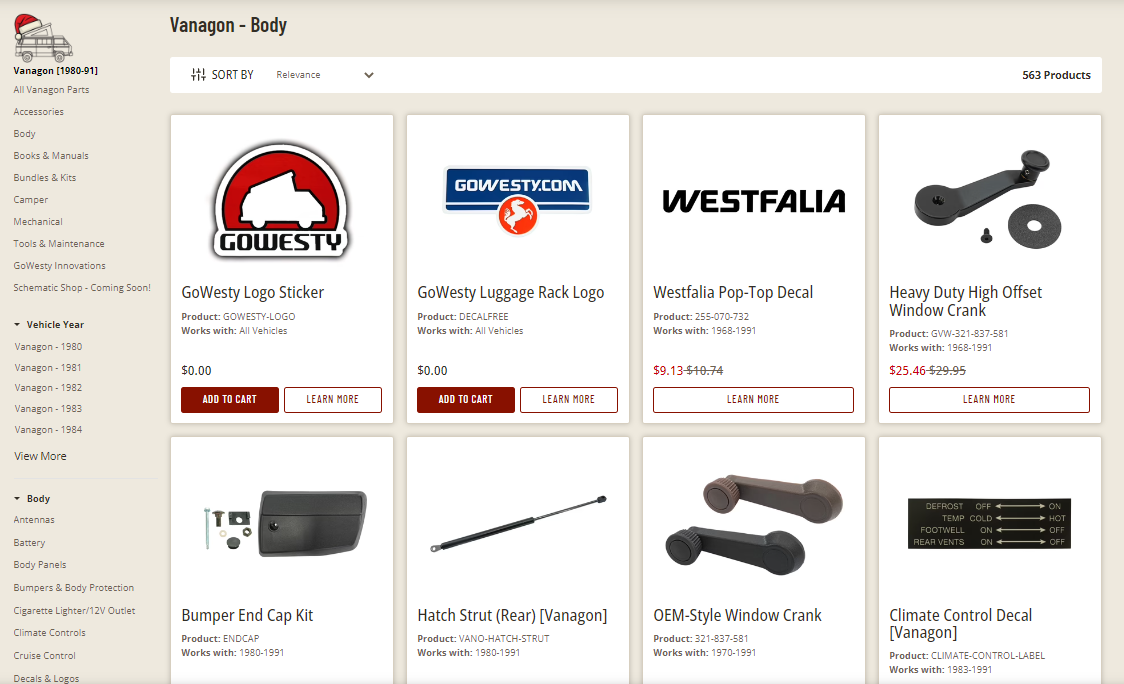Image resolution: width=1124 pixels, height=684 pixels.
Task: Click the GoWesty.com luggage rack logo image
Action: click(517, 201)
